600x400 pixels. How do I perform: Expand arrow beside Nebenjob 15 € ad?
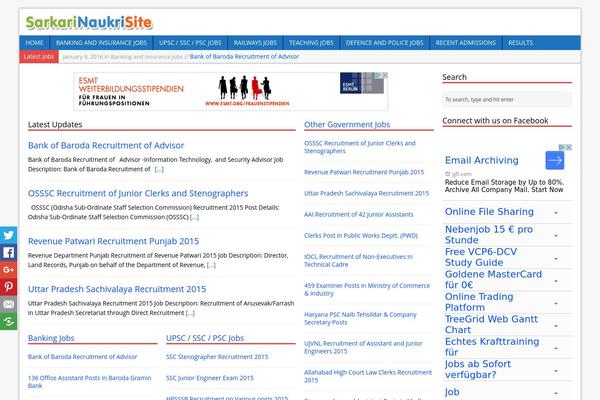tap(556, 236)
